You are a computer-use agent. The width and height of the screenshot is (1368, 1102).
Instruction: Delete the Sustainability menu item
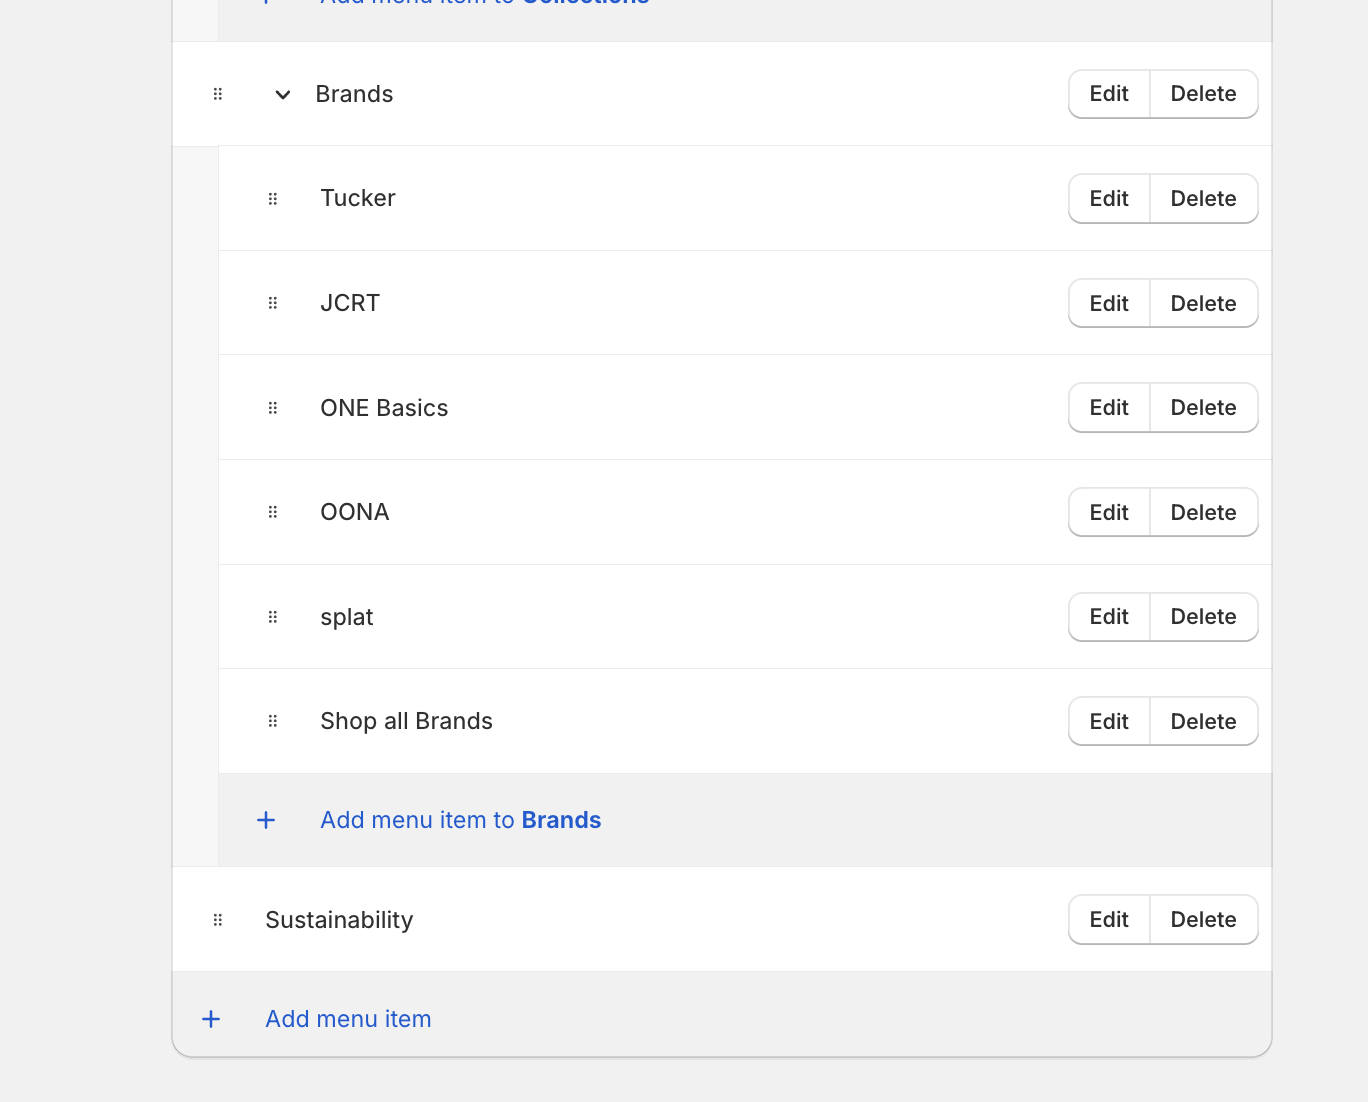pos(1203,920)
